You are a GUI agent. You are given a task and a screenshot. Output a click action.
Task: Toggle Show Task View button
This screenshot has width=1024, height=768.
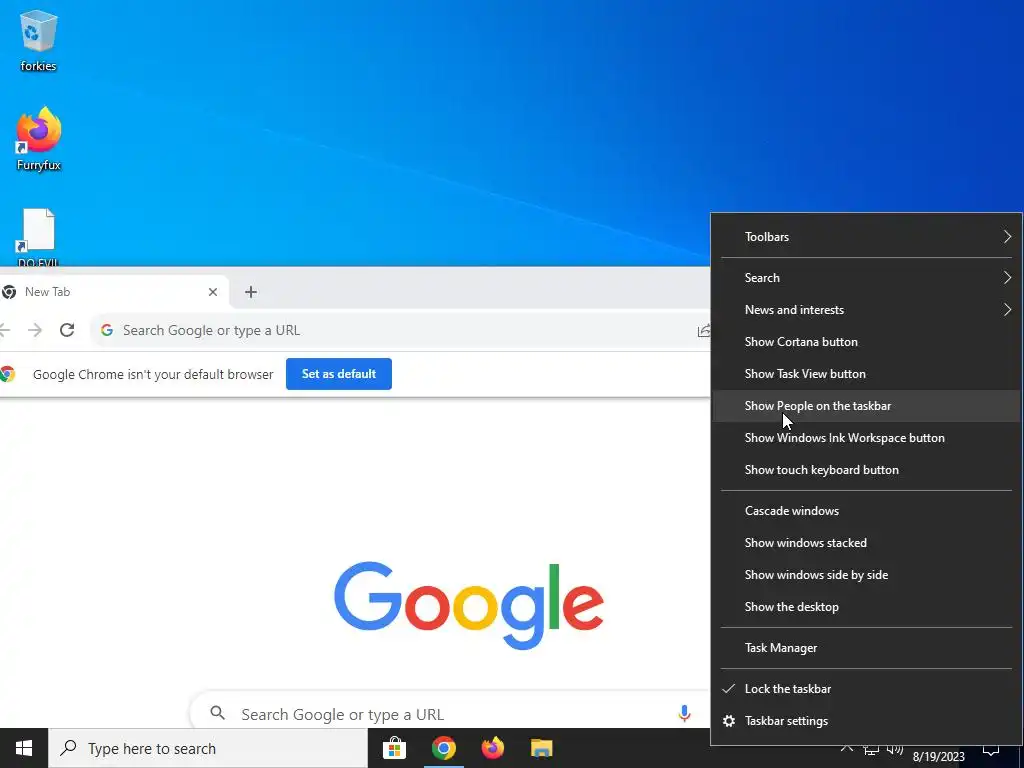pyautogui.click(x=866, y=374)
